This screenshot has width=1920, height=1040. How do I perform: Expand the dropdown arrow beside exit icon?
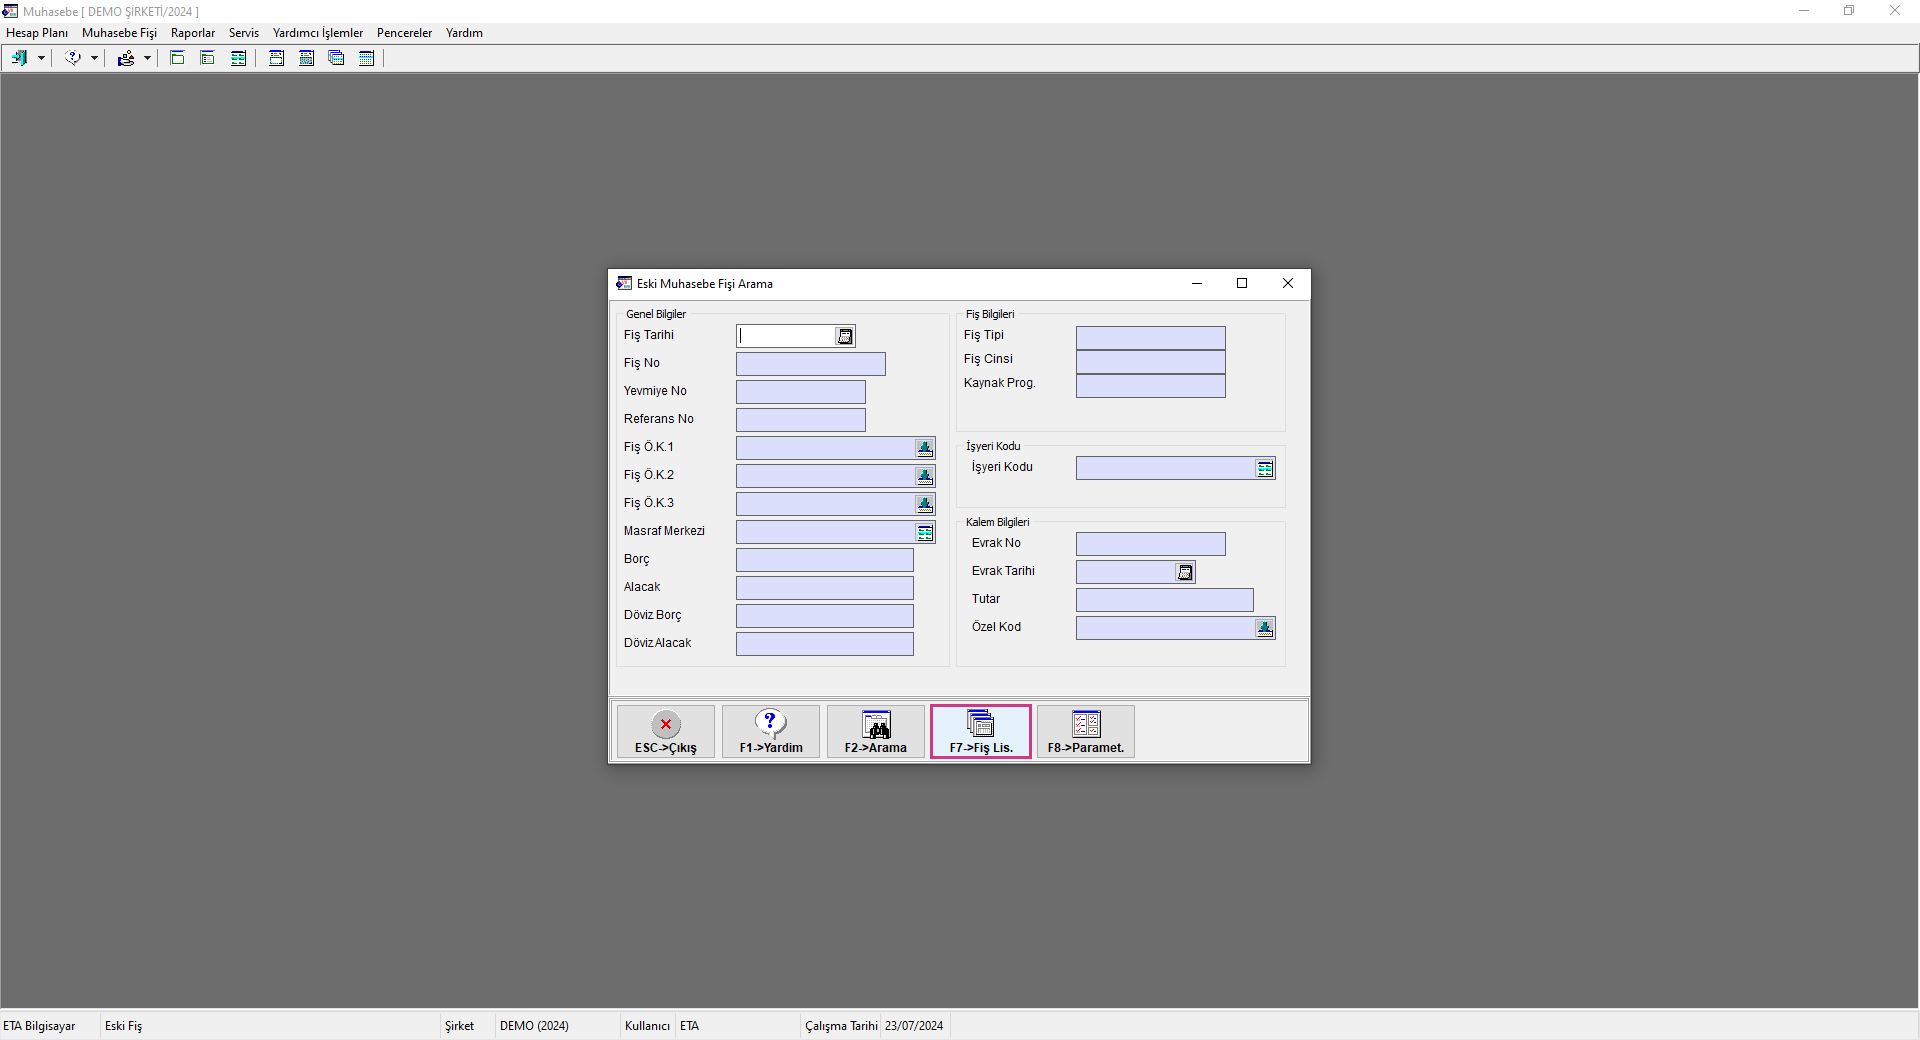click(41, 58)
